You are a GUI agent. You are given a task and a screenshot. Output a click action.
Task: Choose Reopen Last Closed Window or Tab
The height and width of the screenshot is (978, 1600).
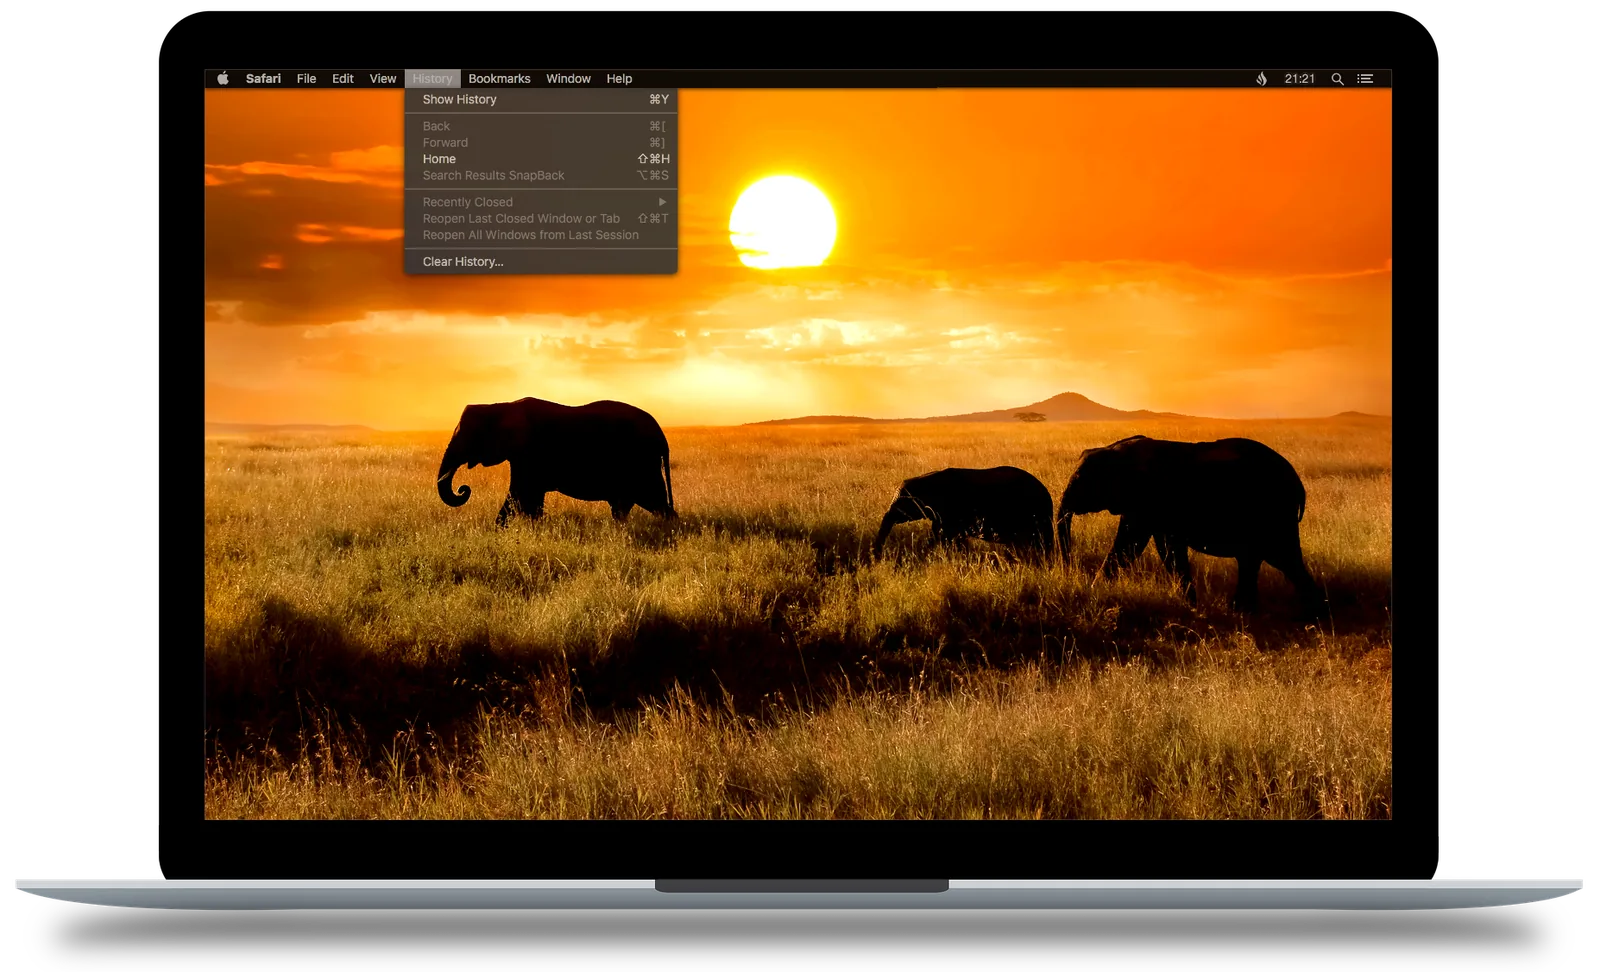(x=541, y=218)
